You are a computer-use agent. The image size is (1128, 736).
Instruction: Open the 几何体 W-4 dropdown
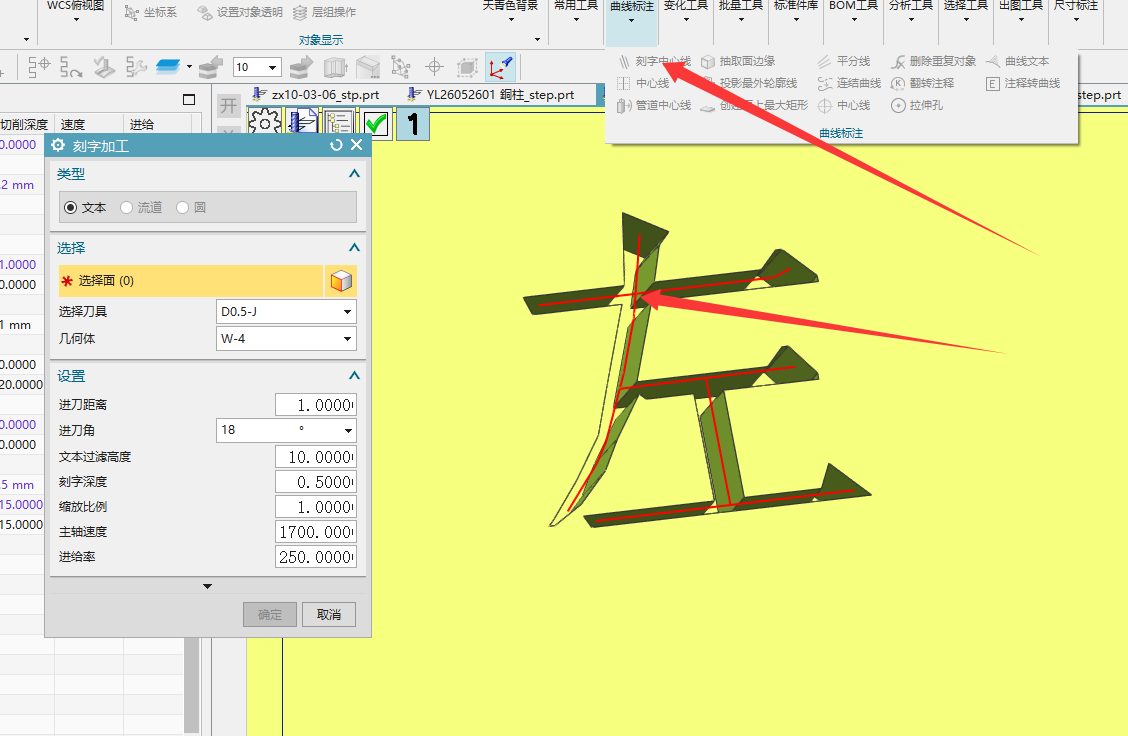[x=286, y=338]
